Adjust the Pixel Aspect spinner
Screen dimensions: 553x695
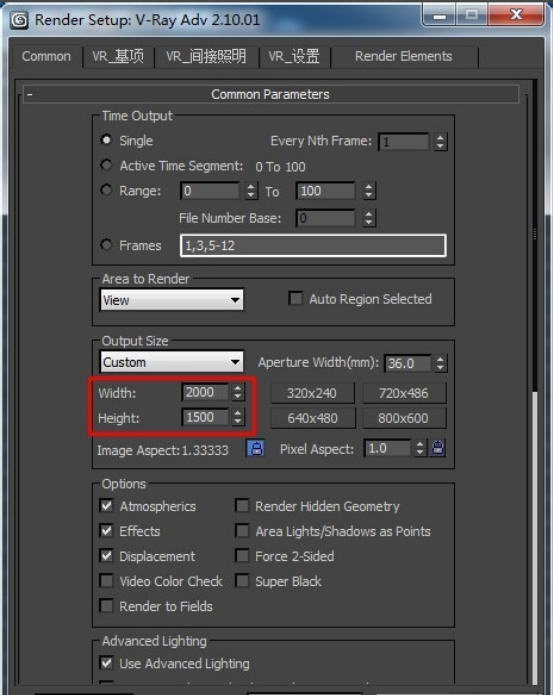click(420, 448)
